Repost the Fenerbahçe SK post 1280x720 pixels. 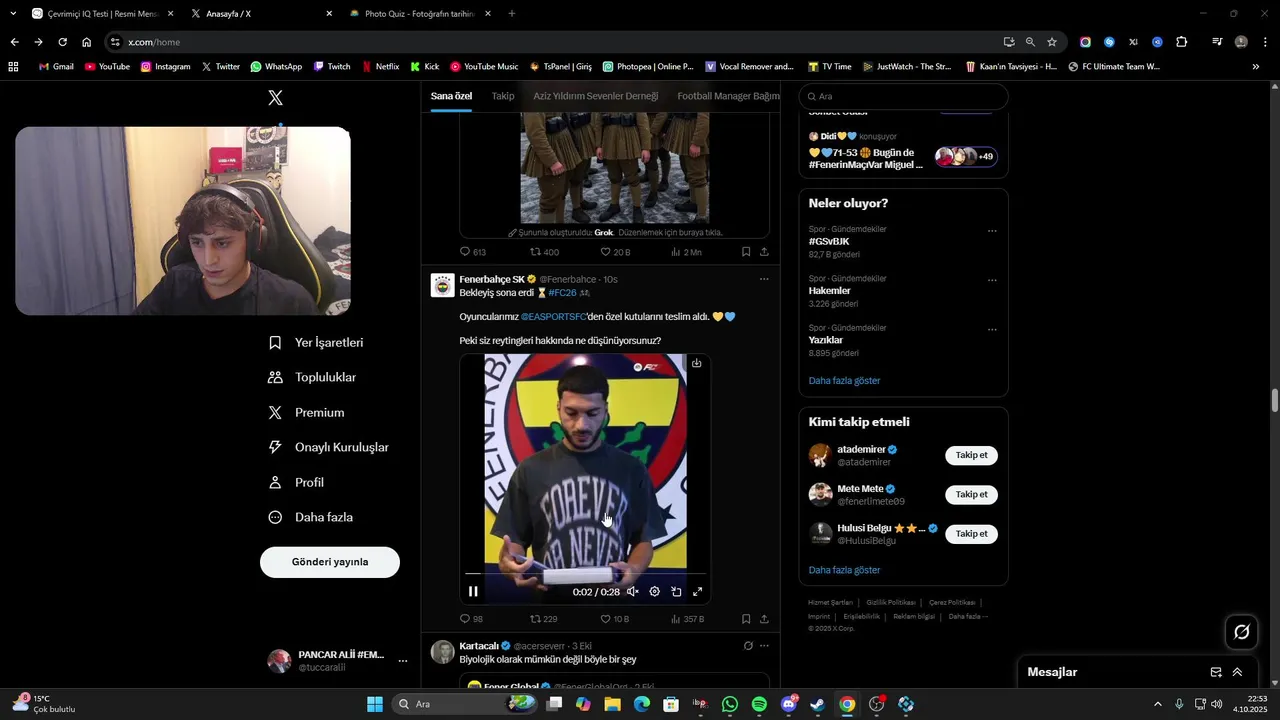(x=543, y=619)
